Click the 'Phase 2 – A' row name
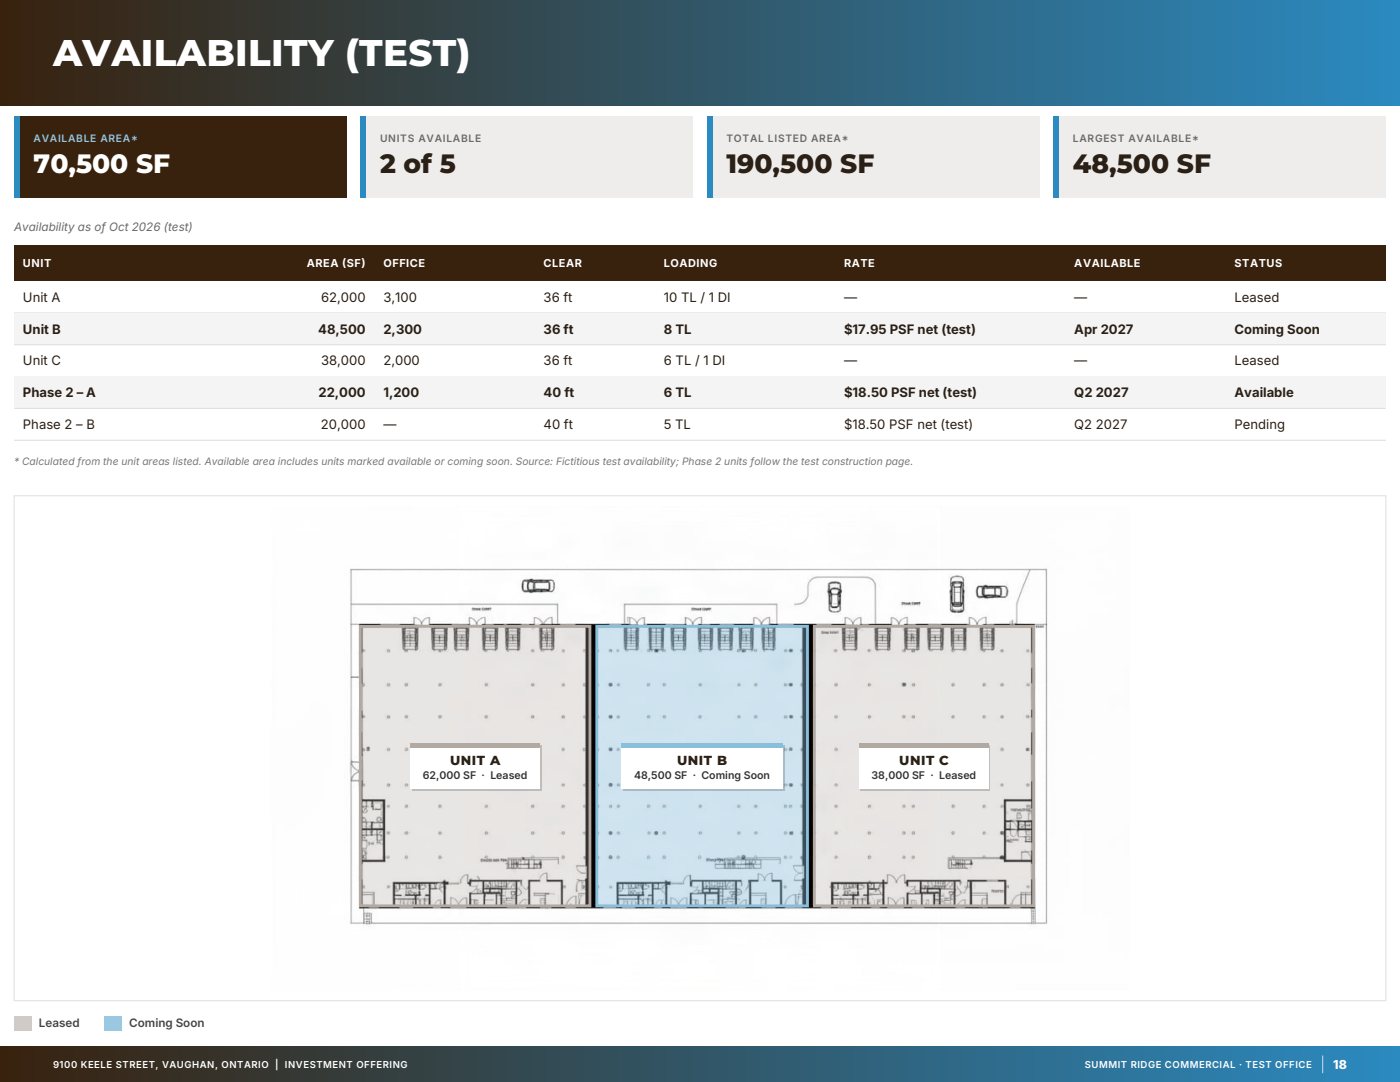Screen dimensions: 1400x1082 pos(59,392)
